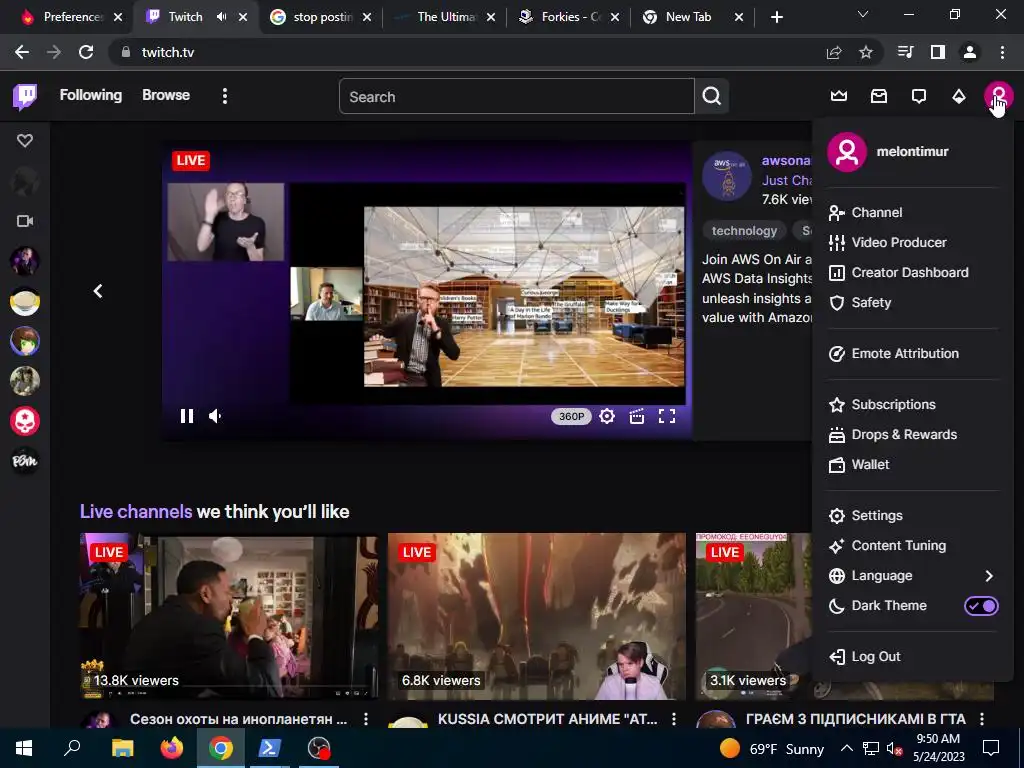Screen dimensions: 1024x768
Task: Open Creator Dashboard menu item
Action: [x=913, y=272]
